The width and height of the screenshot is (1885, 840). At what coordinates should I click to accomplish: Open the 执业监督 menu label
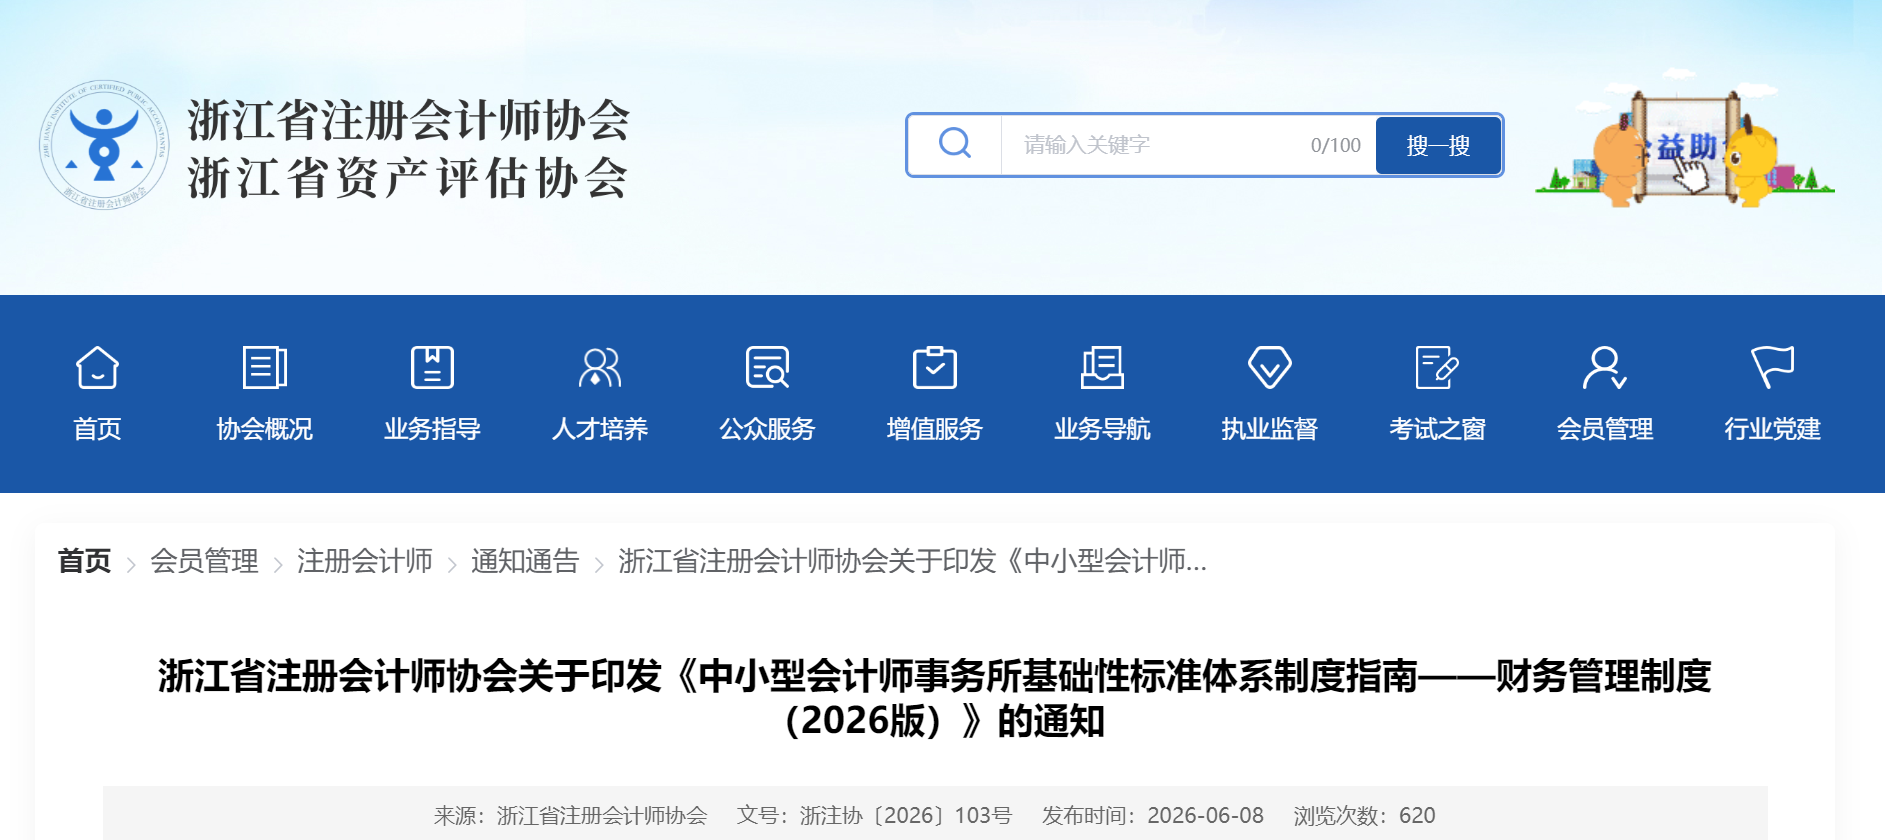[x=1270, y=429]
